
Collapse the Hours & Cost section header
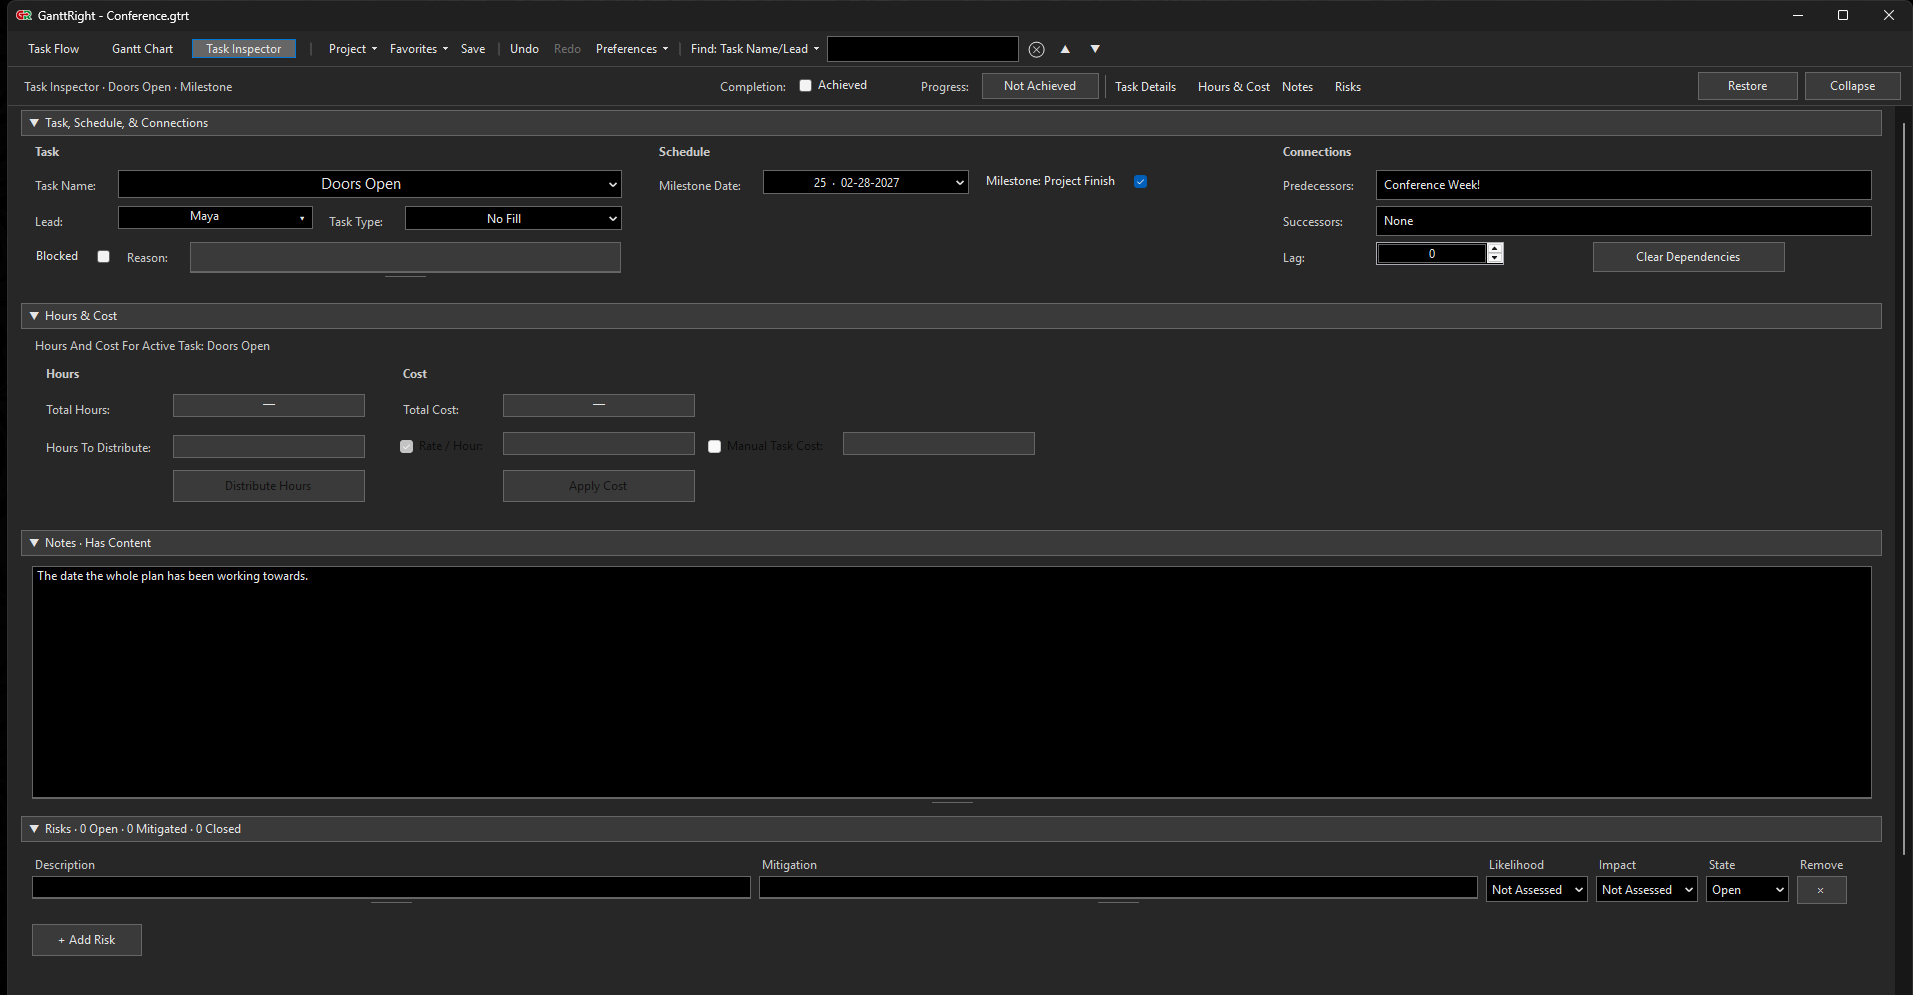click(x=951, y=316)
